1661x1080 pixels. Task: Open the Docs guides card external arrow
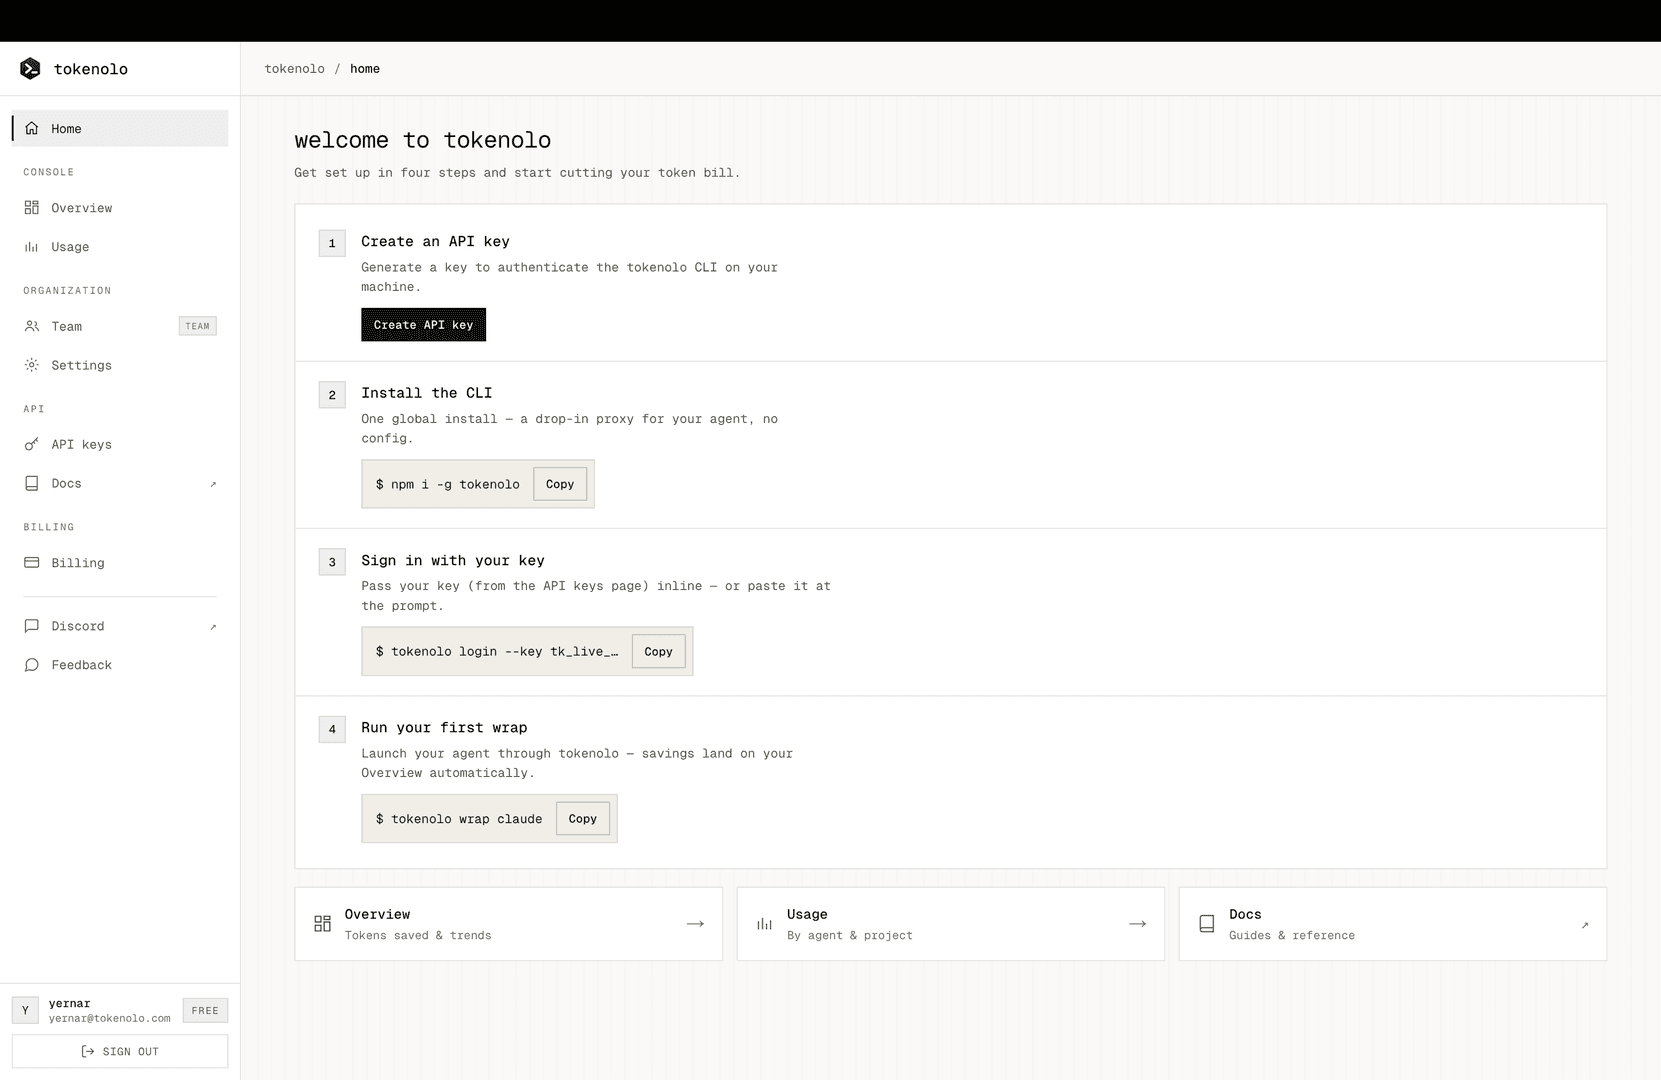[x=1585, y=925]
